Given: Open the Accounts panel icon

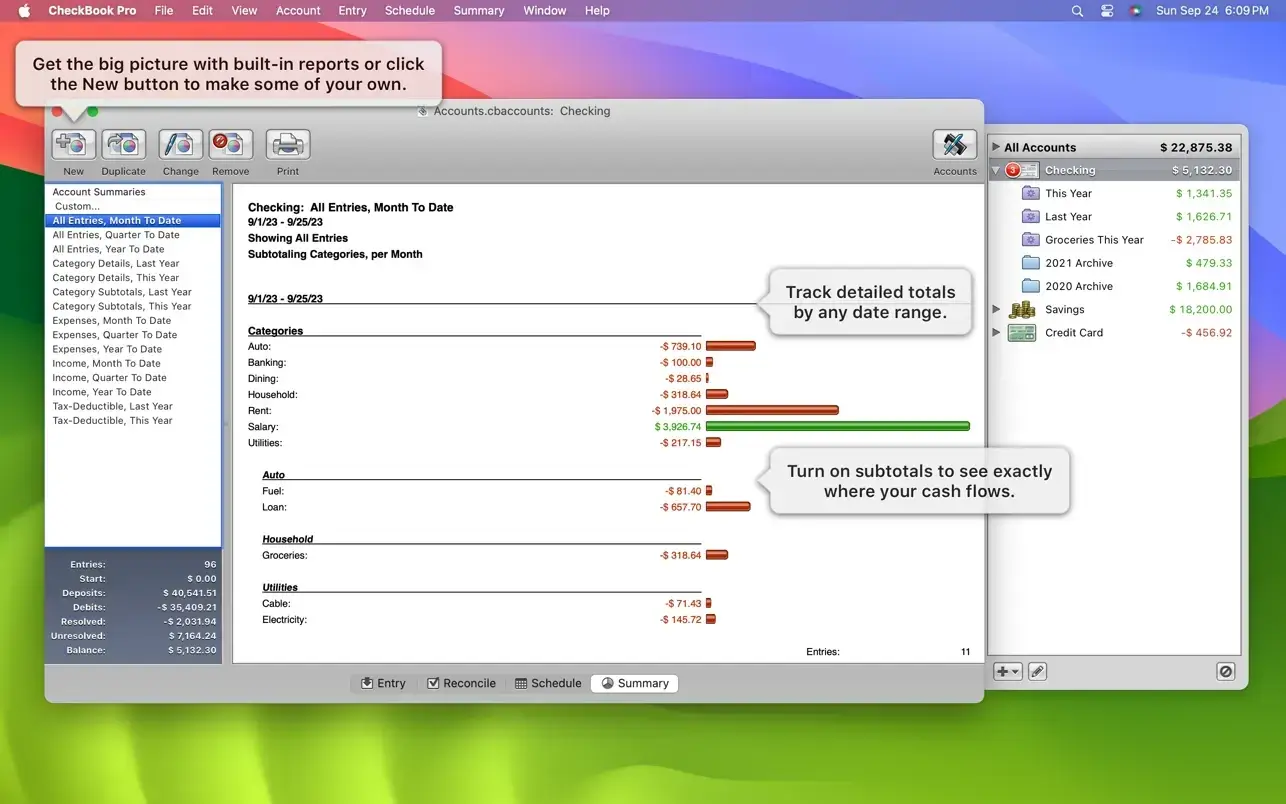Looking at the screenshot, I should (954, 145).
